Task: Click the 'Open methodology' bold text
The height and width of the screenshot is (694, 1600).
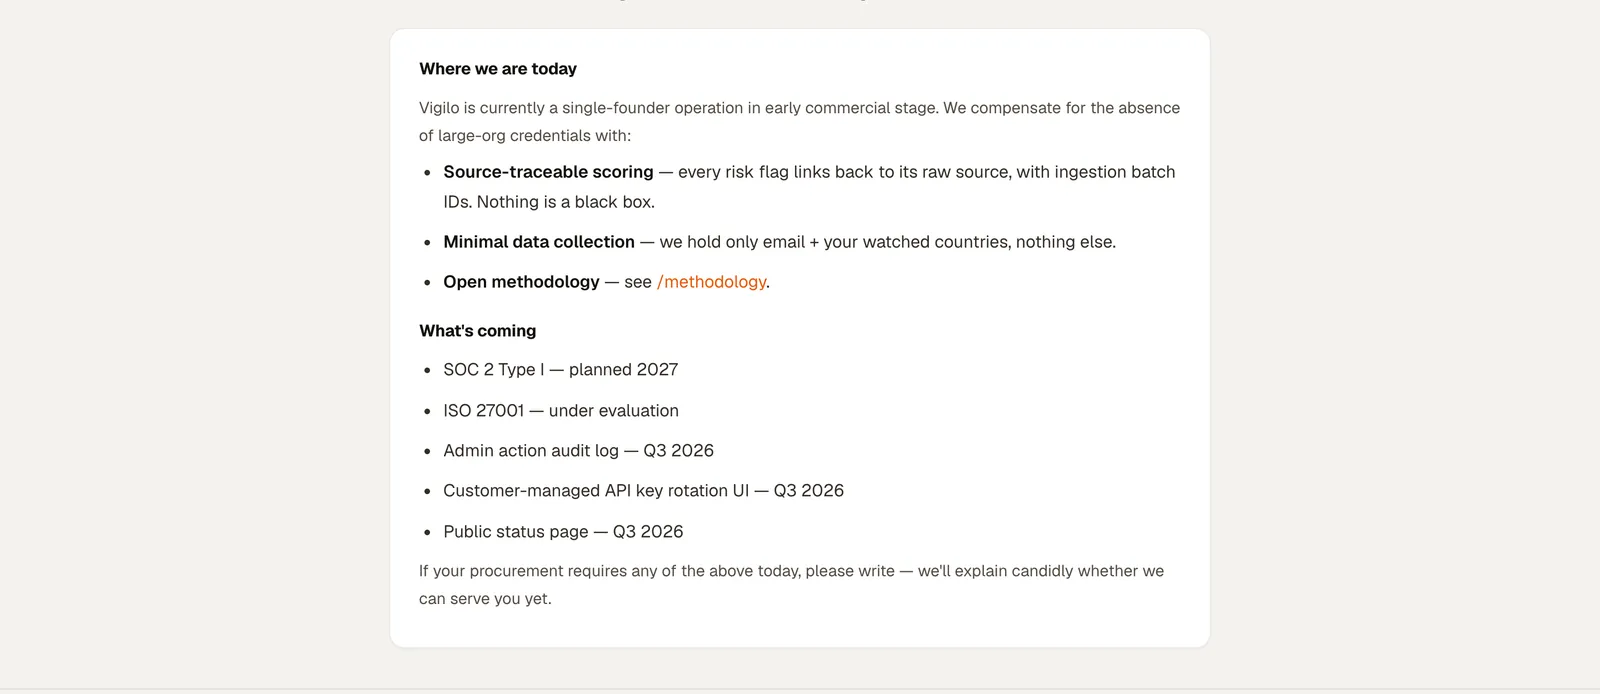Action: coord(521,282)
